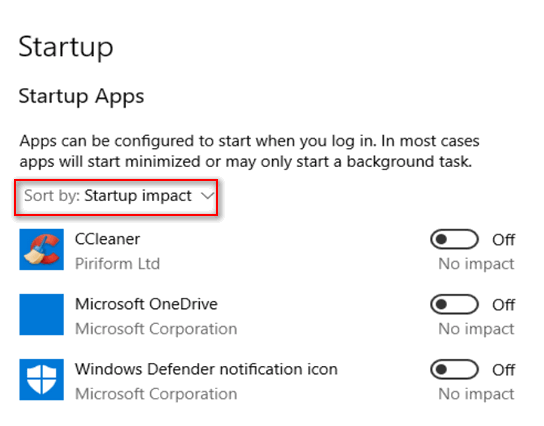
Task: Click the Off label next to OneDrive
Action: (x=503, y=305)
